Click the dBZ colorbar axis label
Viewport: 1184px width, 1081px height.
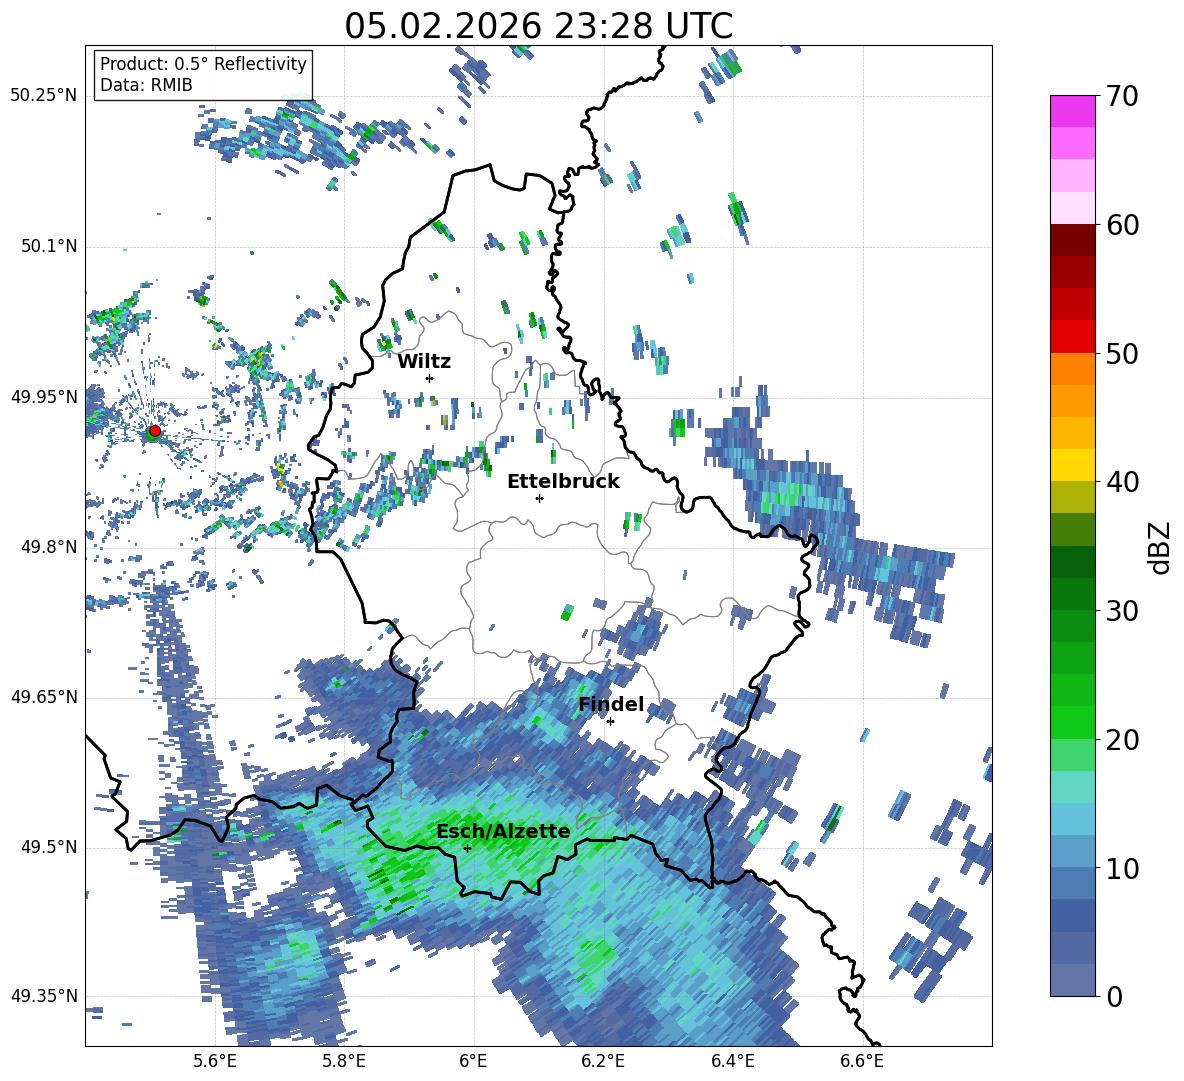pyautogui.click(x=1161, y=547)
